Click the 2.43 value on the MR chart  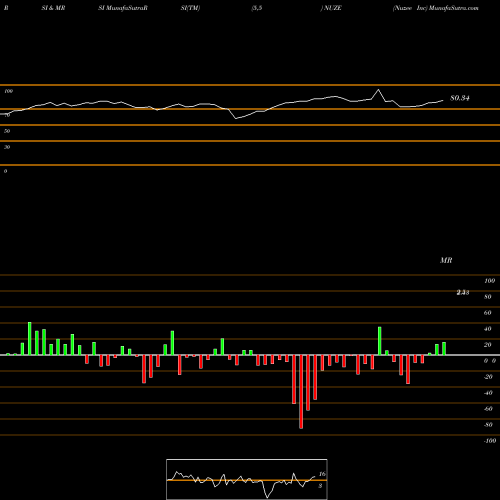[463, 292]
